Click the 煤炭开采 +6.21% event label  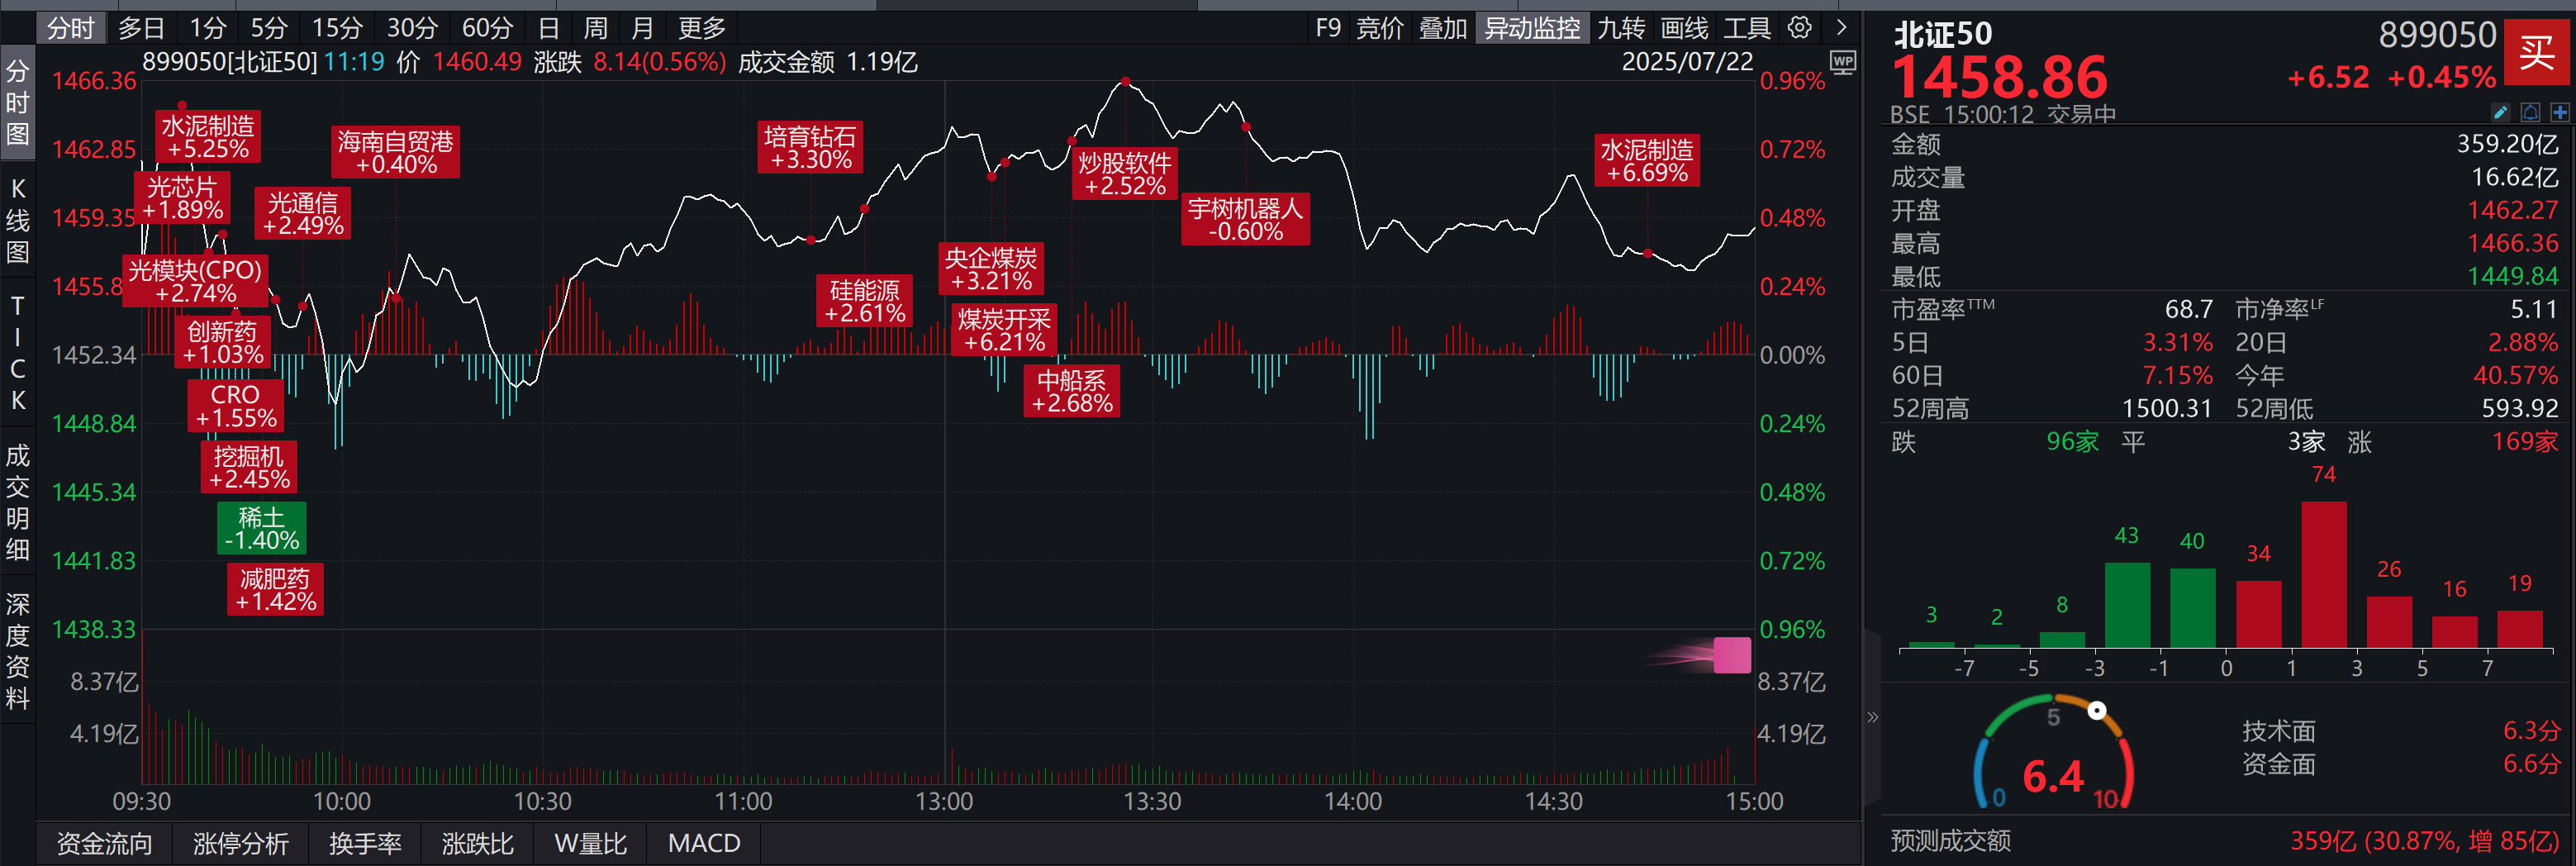[x=1004, y=330]
